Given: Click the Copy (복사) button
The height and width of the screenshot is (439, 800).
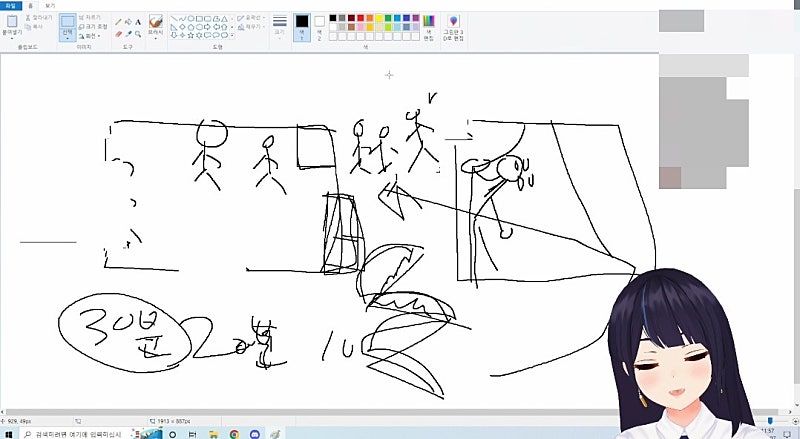Looking at the screenshot, I should click(x=34, y=27).
